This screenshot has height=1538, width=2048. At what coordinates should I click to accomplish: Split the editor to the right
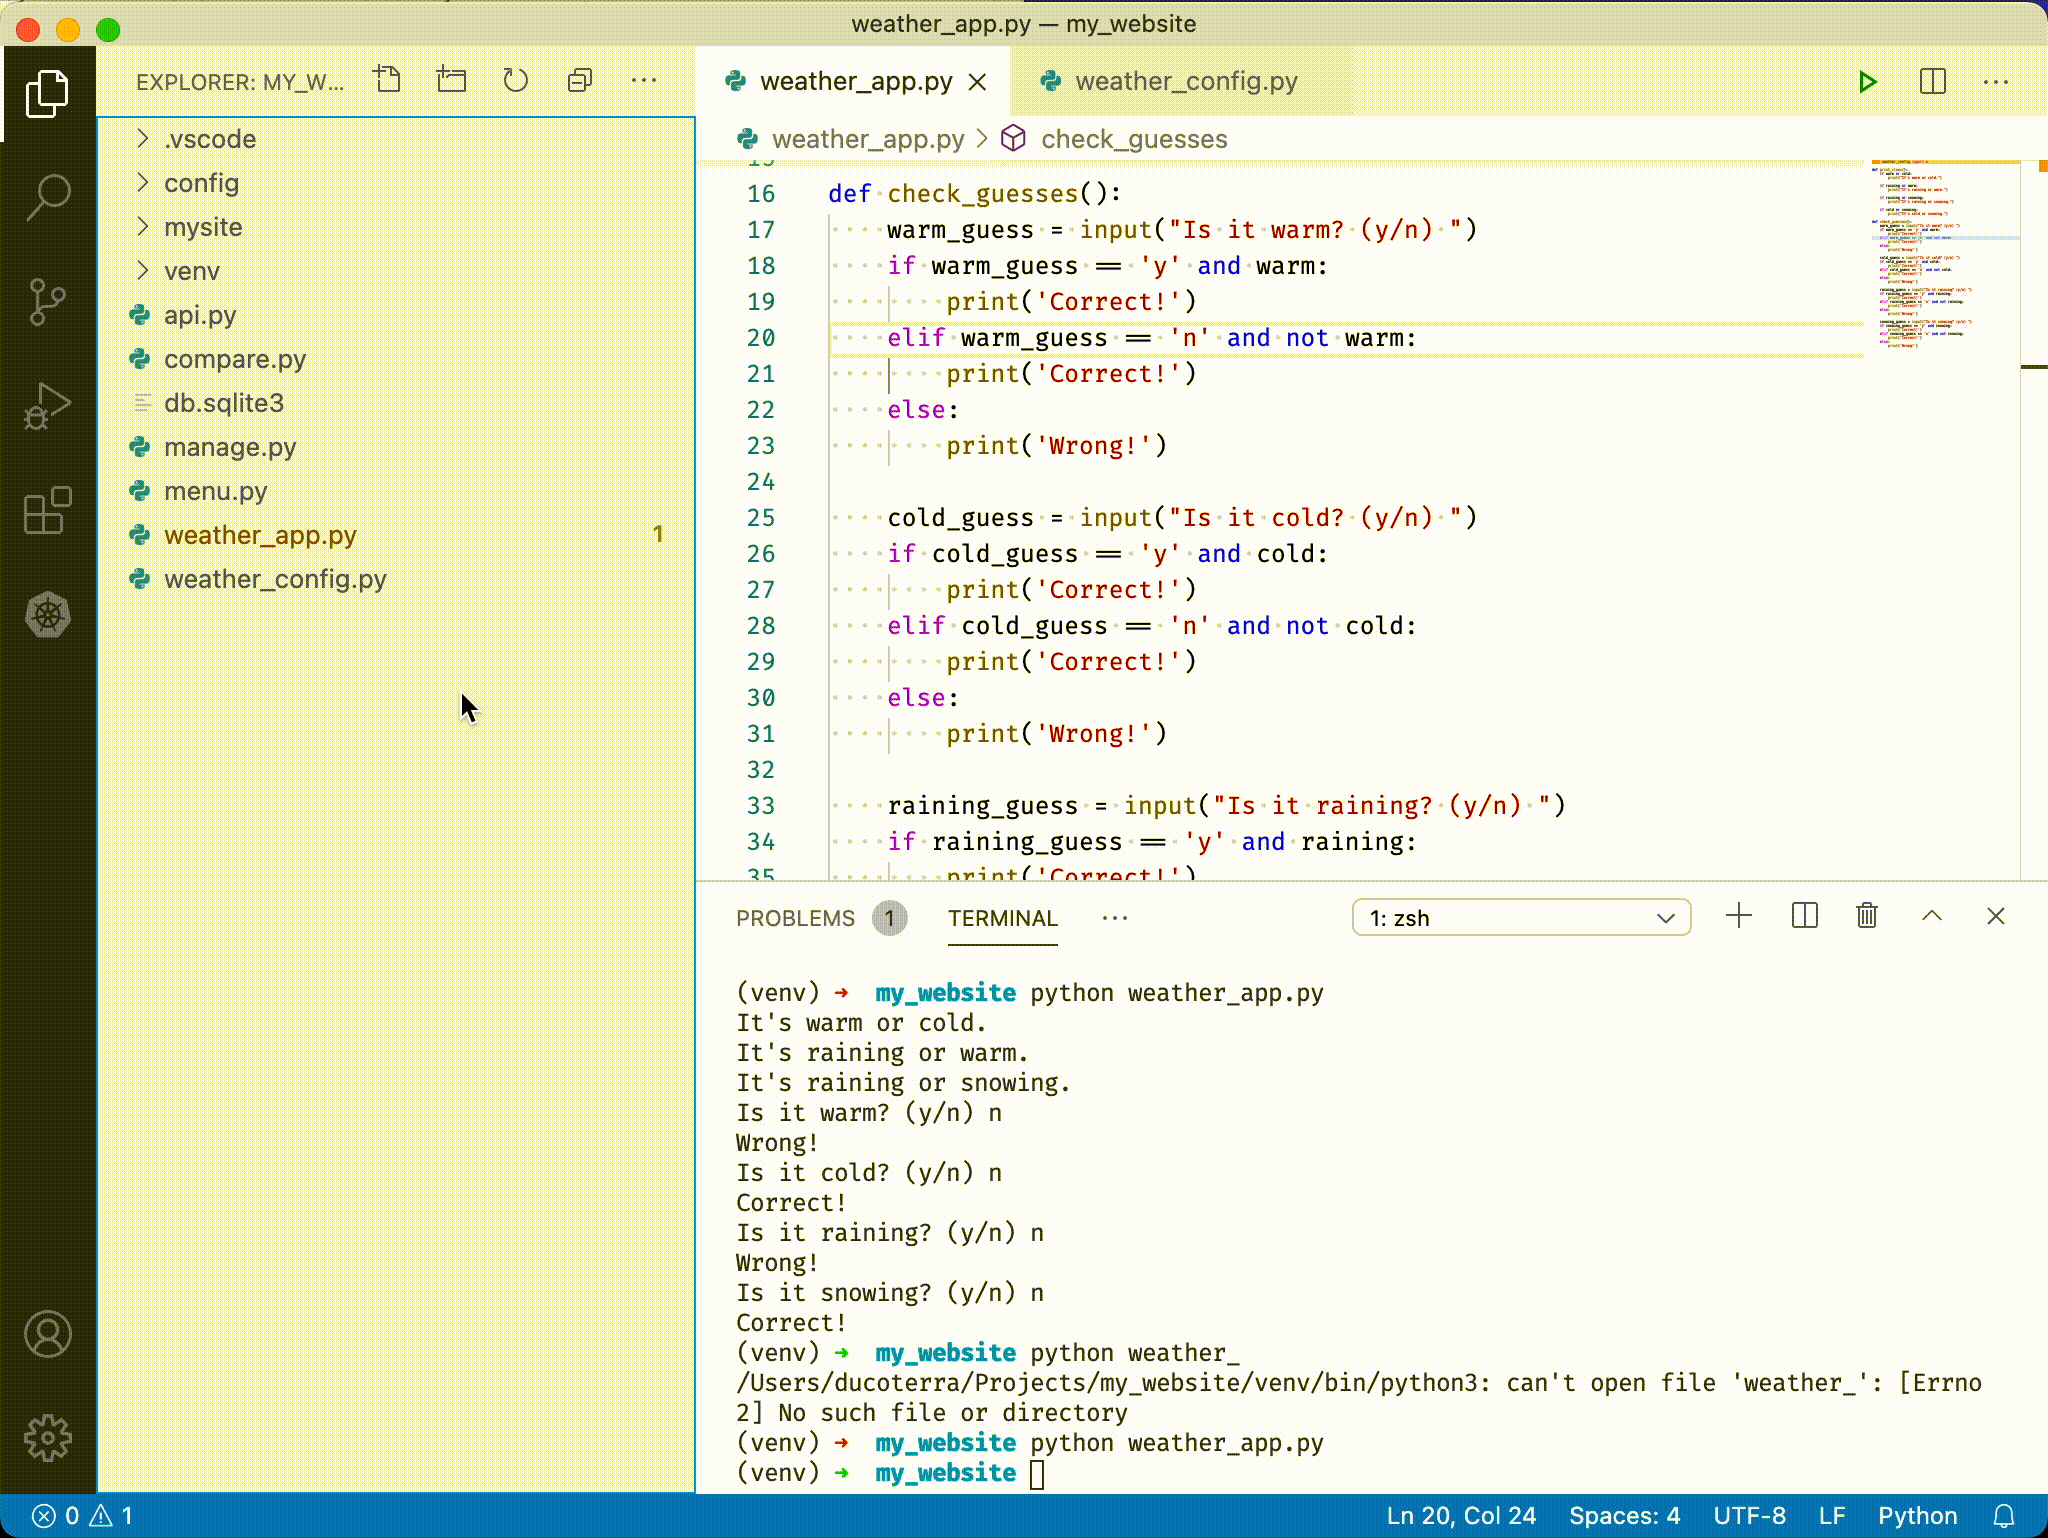click(x=1932, y=82)
